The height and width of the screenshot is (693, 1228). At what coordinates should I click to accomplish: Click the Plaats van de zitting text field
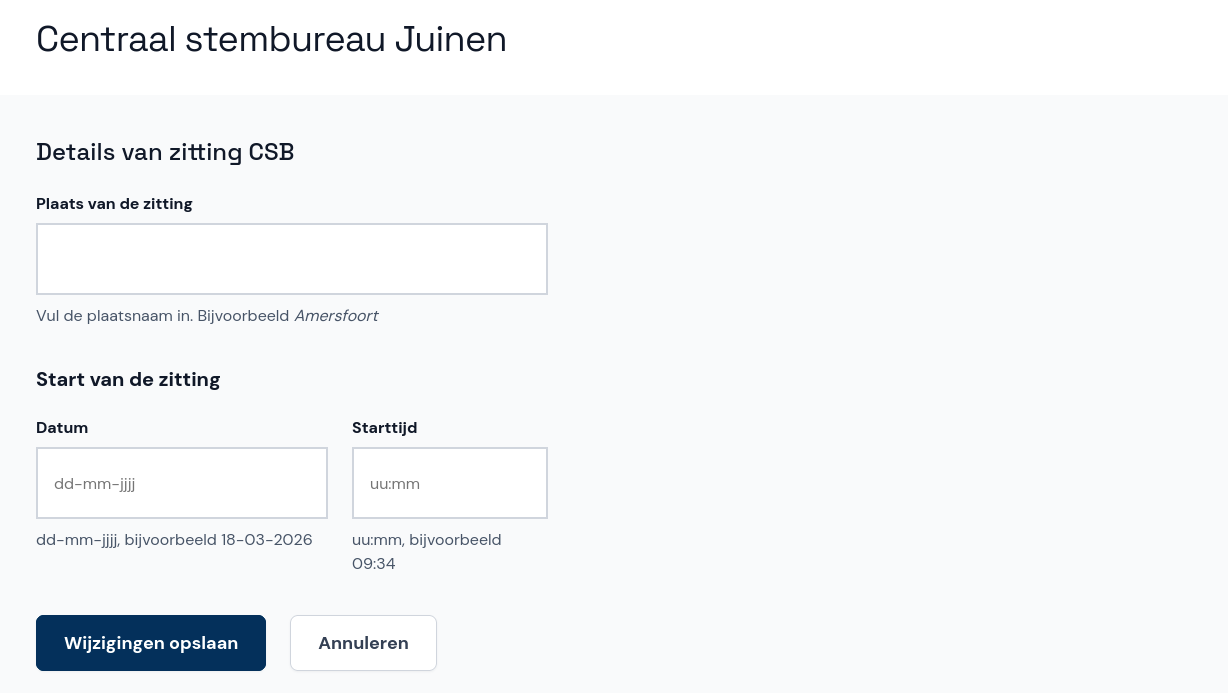coord(292,259)
